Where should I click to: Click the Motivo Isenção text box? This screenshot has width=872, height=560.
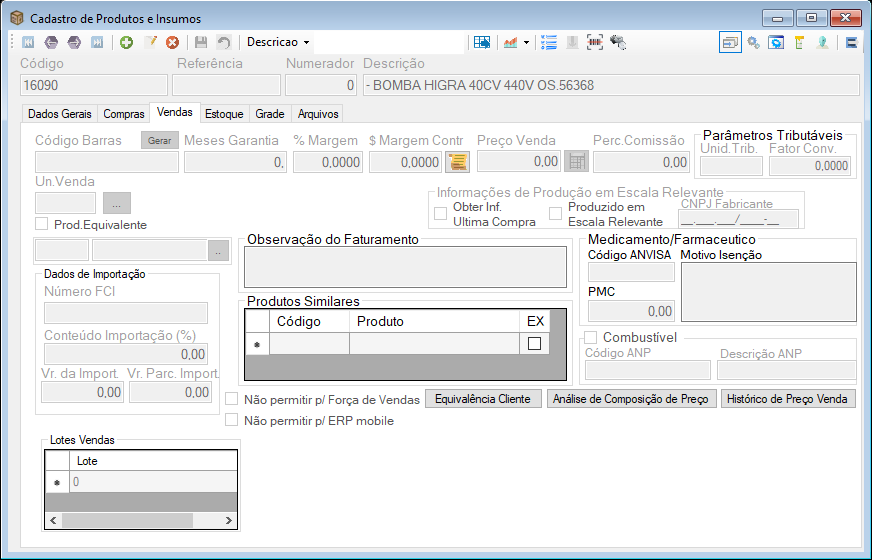coord(769,292)
